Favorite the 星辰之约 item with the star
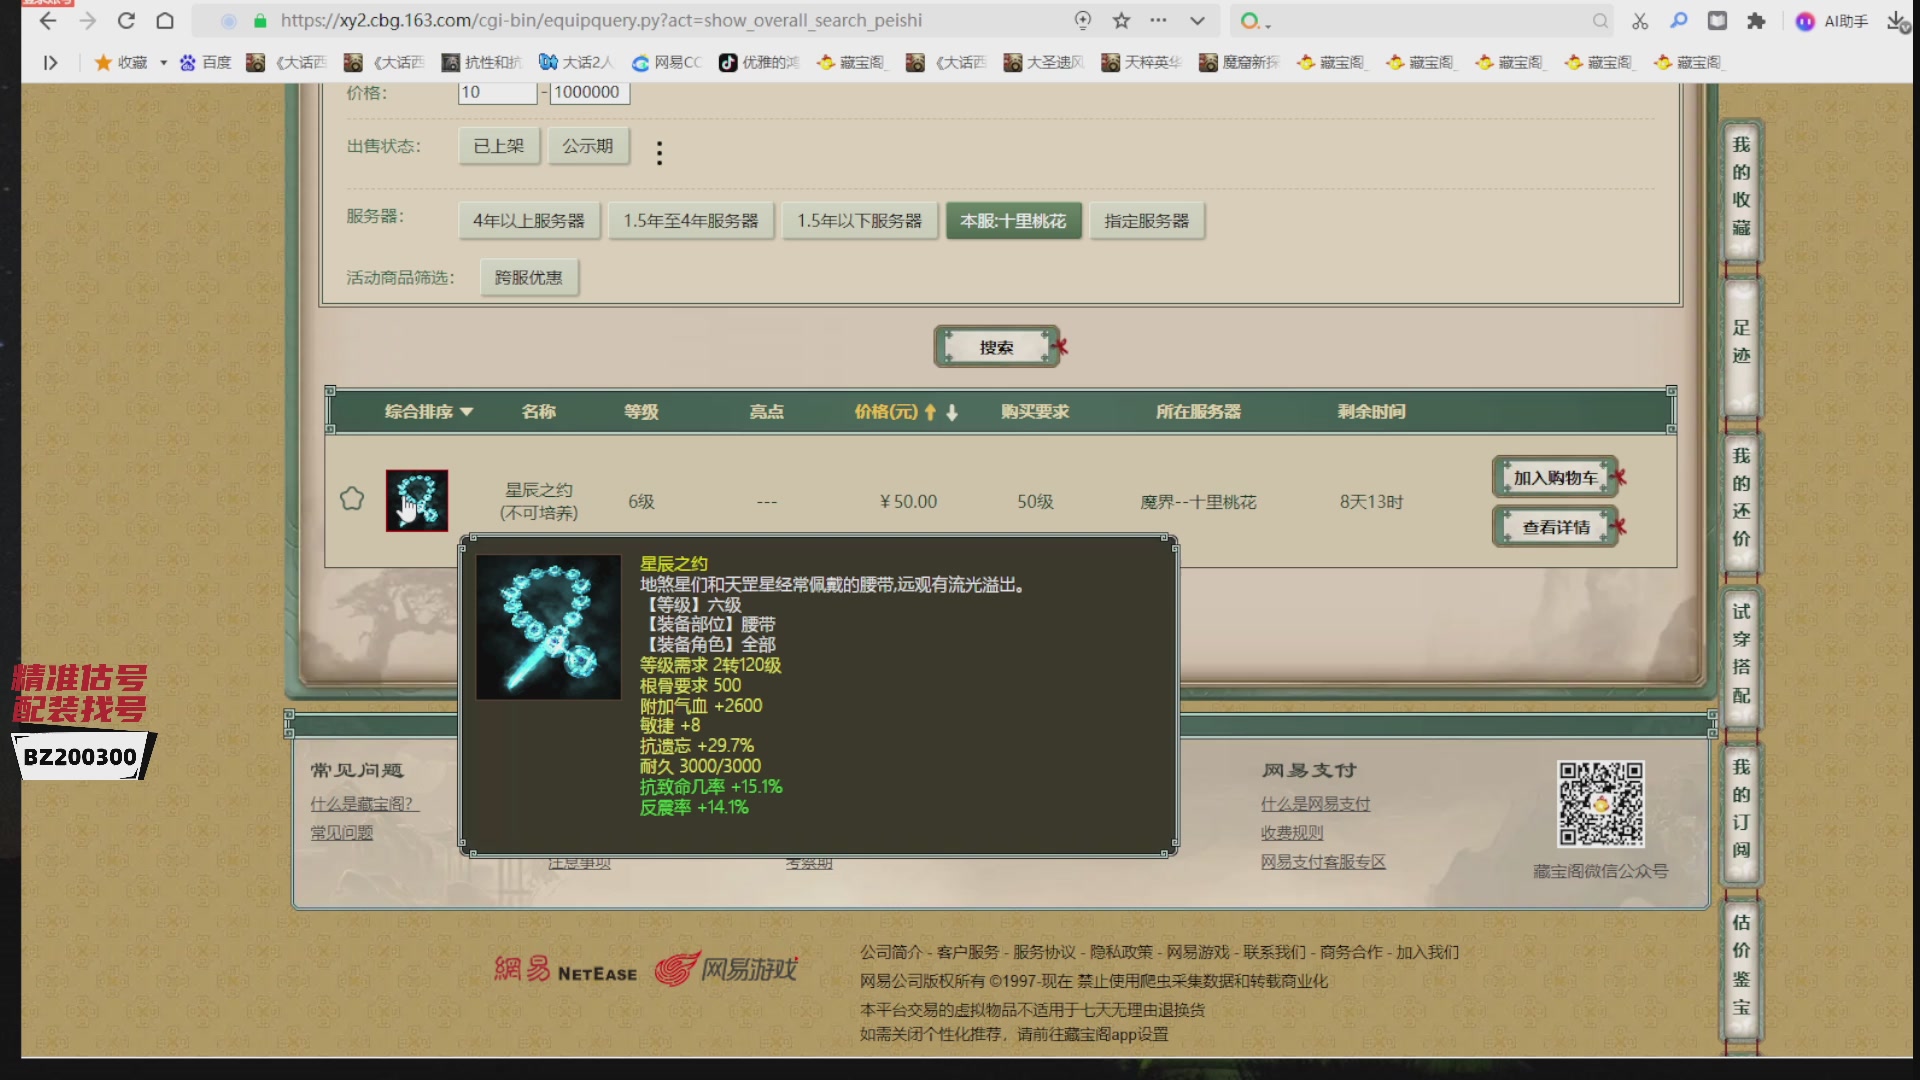 point(352,498)
